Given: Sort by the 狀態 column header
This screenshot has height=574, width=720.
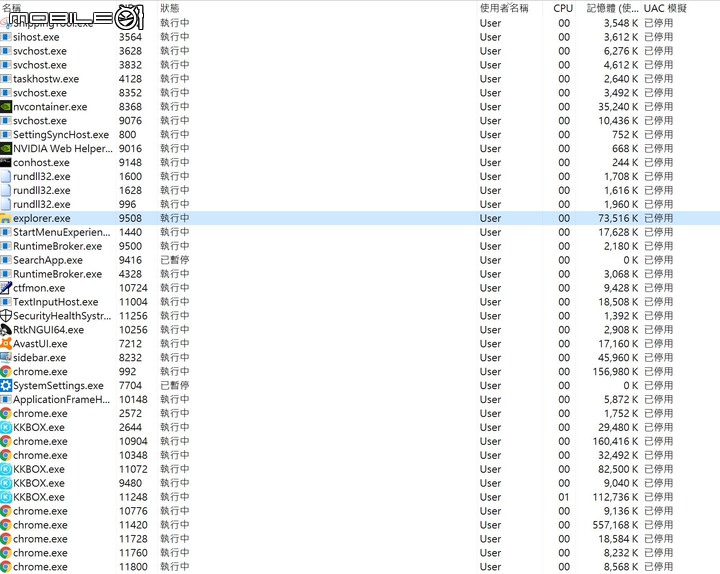Looking at the screenshot, I should point(169,8).
